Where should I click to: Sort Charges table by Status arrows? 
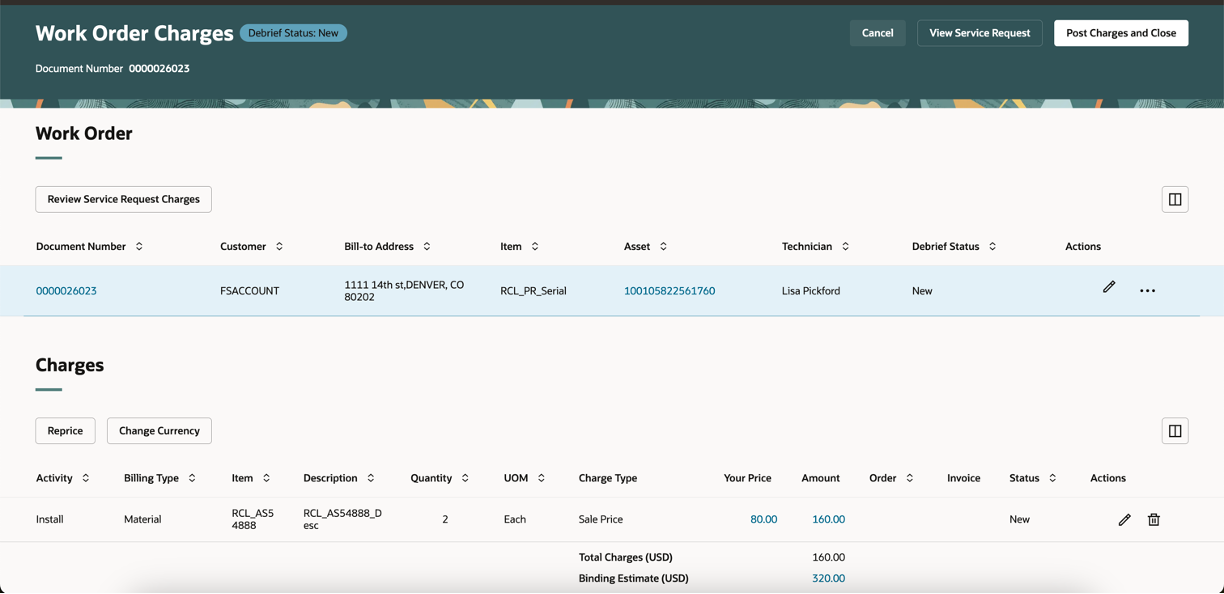click(x=1052, y=478)
